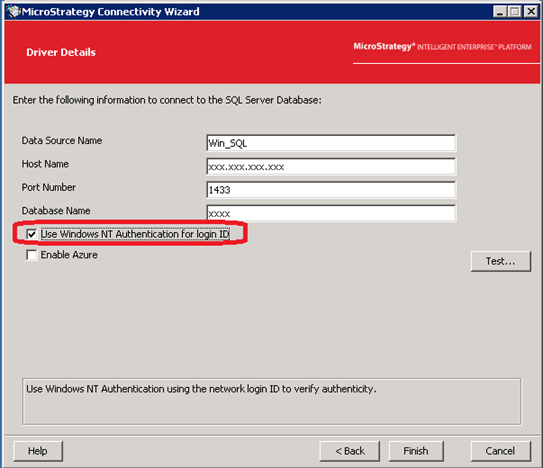This screenshot has width=543, height=468.
Task: Click the MicroStrategy wizard title bar icon
Action: point(14,12)
